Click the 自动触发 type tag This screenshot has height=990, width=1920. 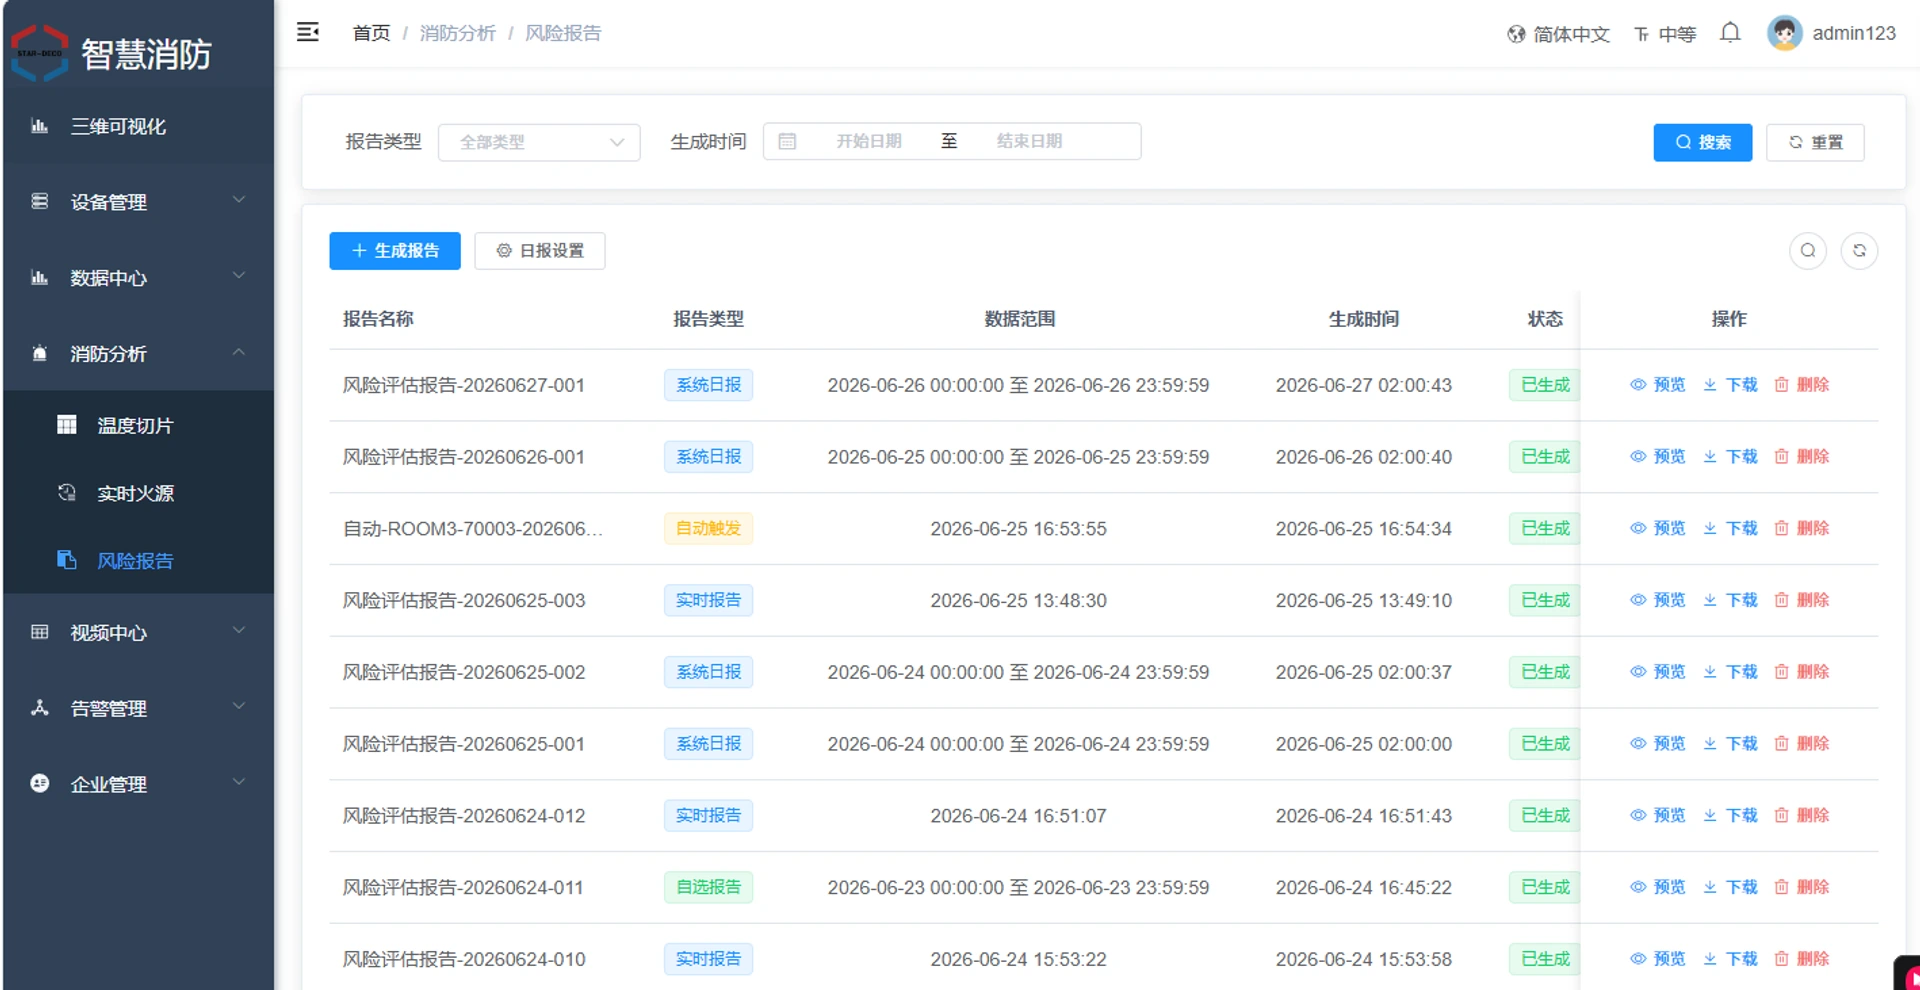point(708,528)
